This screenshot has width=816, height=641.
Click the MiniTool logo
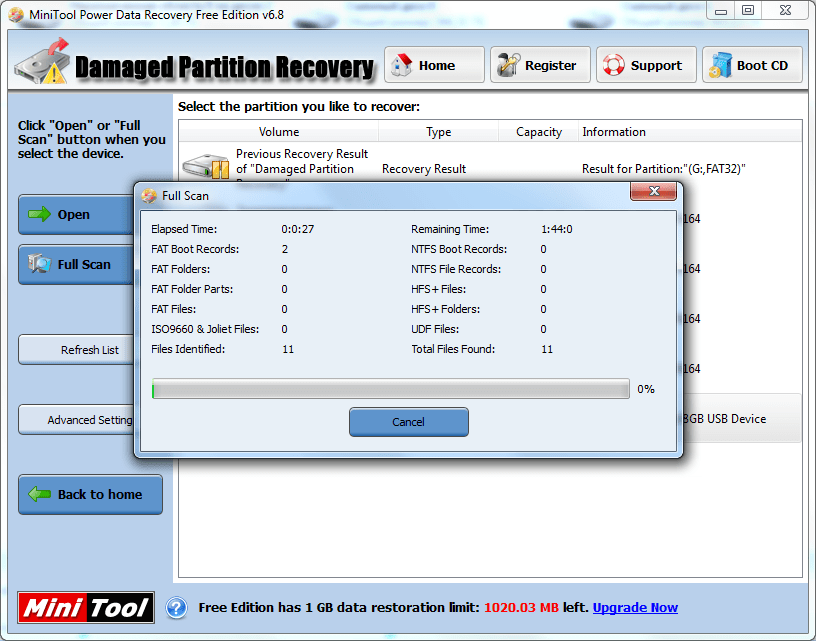[x=86, y=607]
